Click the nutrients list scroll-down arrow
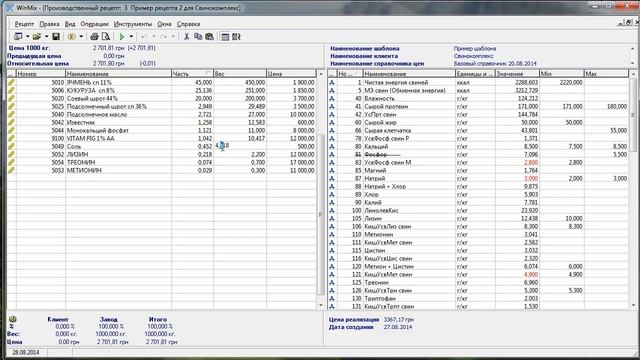This screenshot has height=360, width=640. pyautogui.click(x=633, y=305)
